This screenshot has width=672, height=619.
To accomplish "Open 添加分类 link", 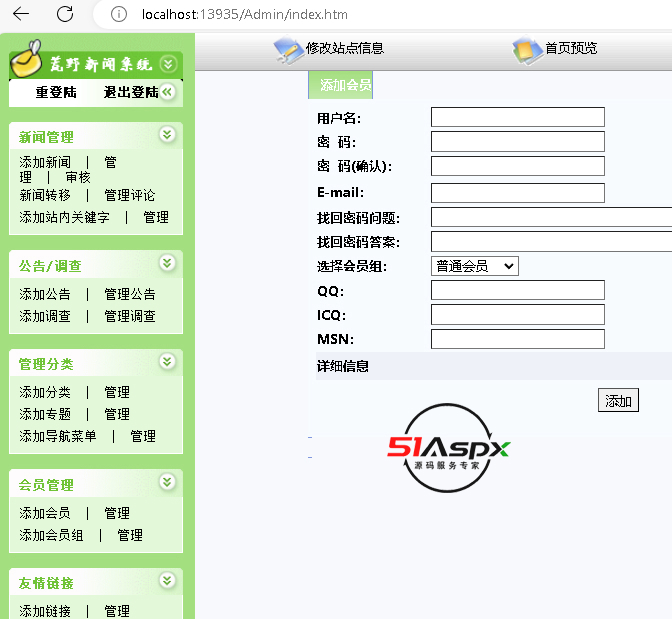I will pyautogui.click(x=45, y=392).
